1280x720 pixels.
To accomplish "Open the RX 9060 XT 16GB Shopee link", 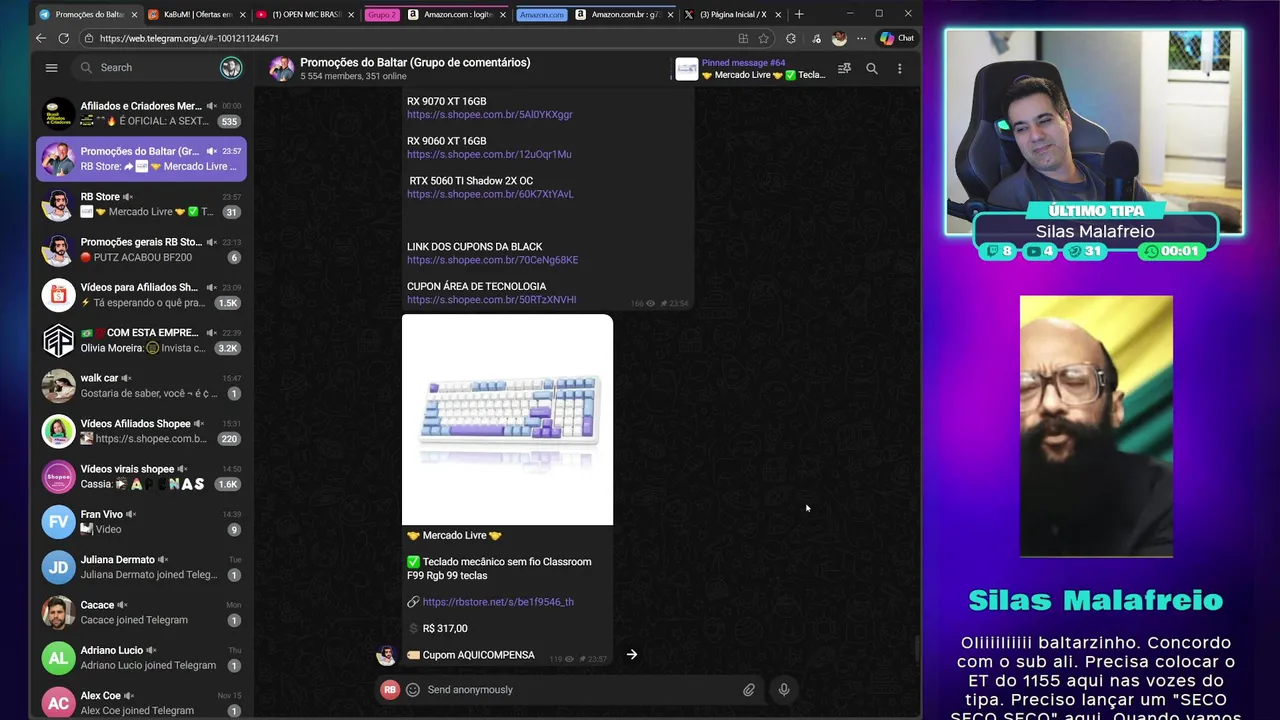I will coord(489,155).
